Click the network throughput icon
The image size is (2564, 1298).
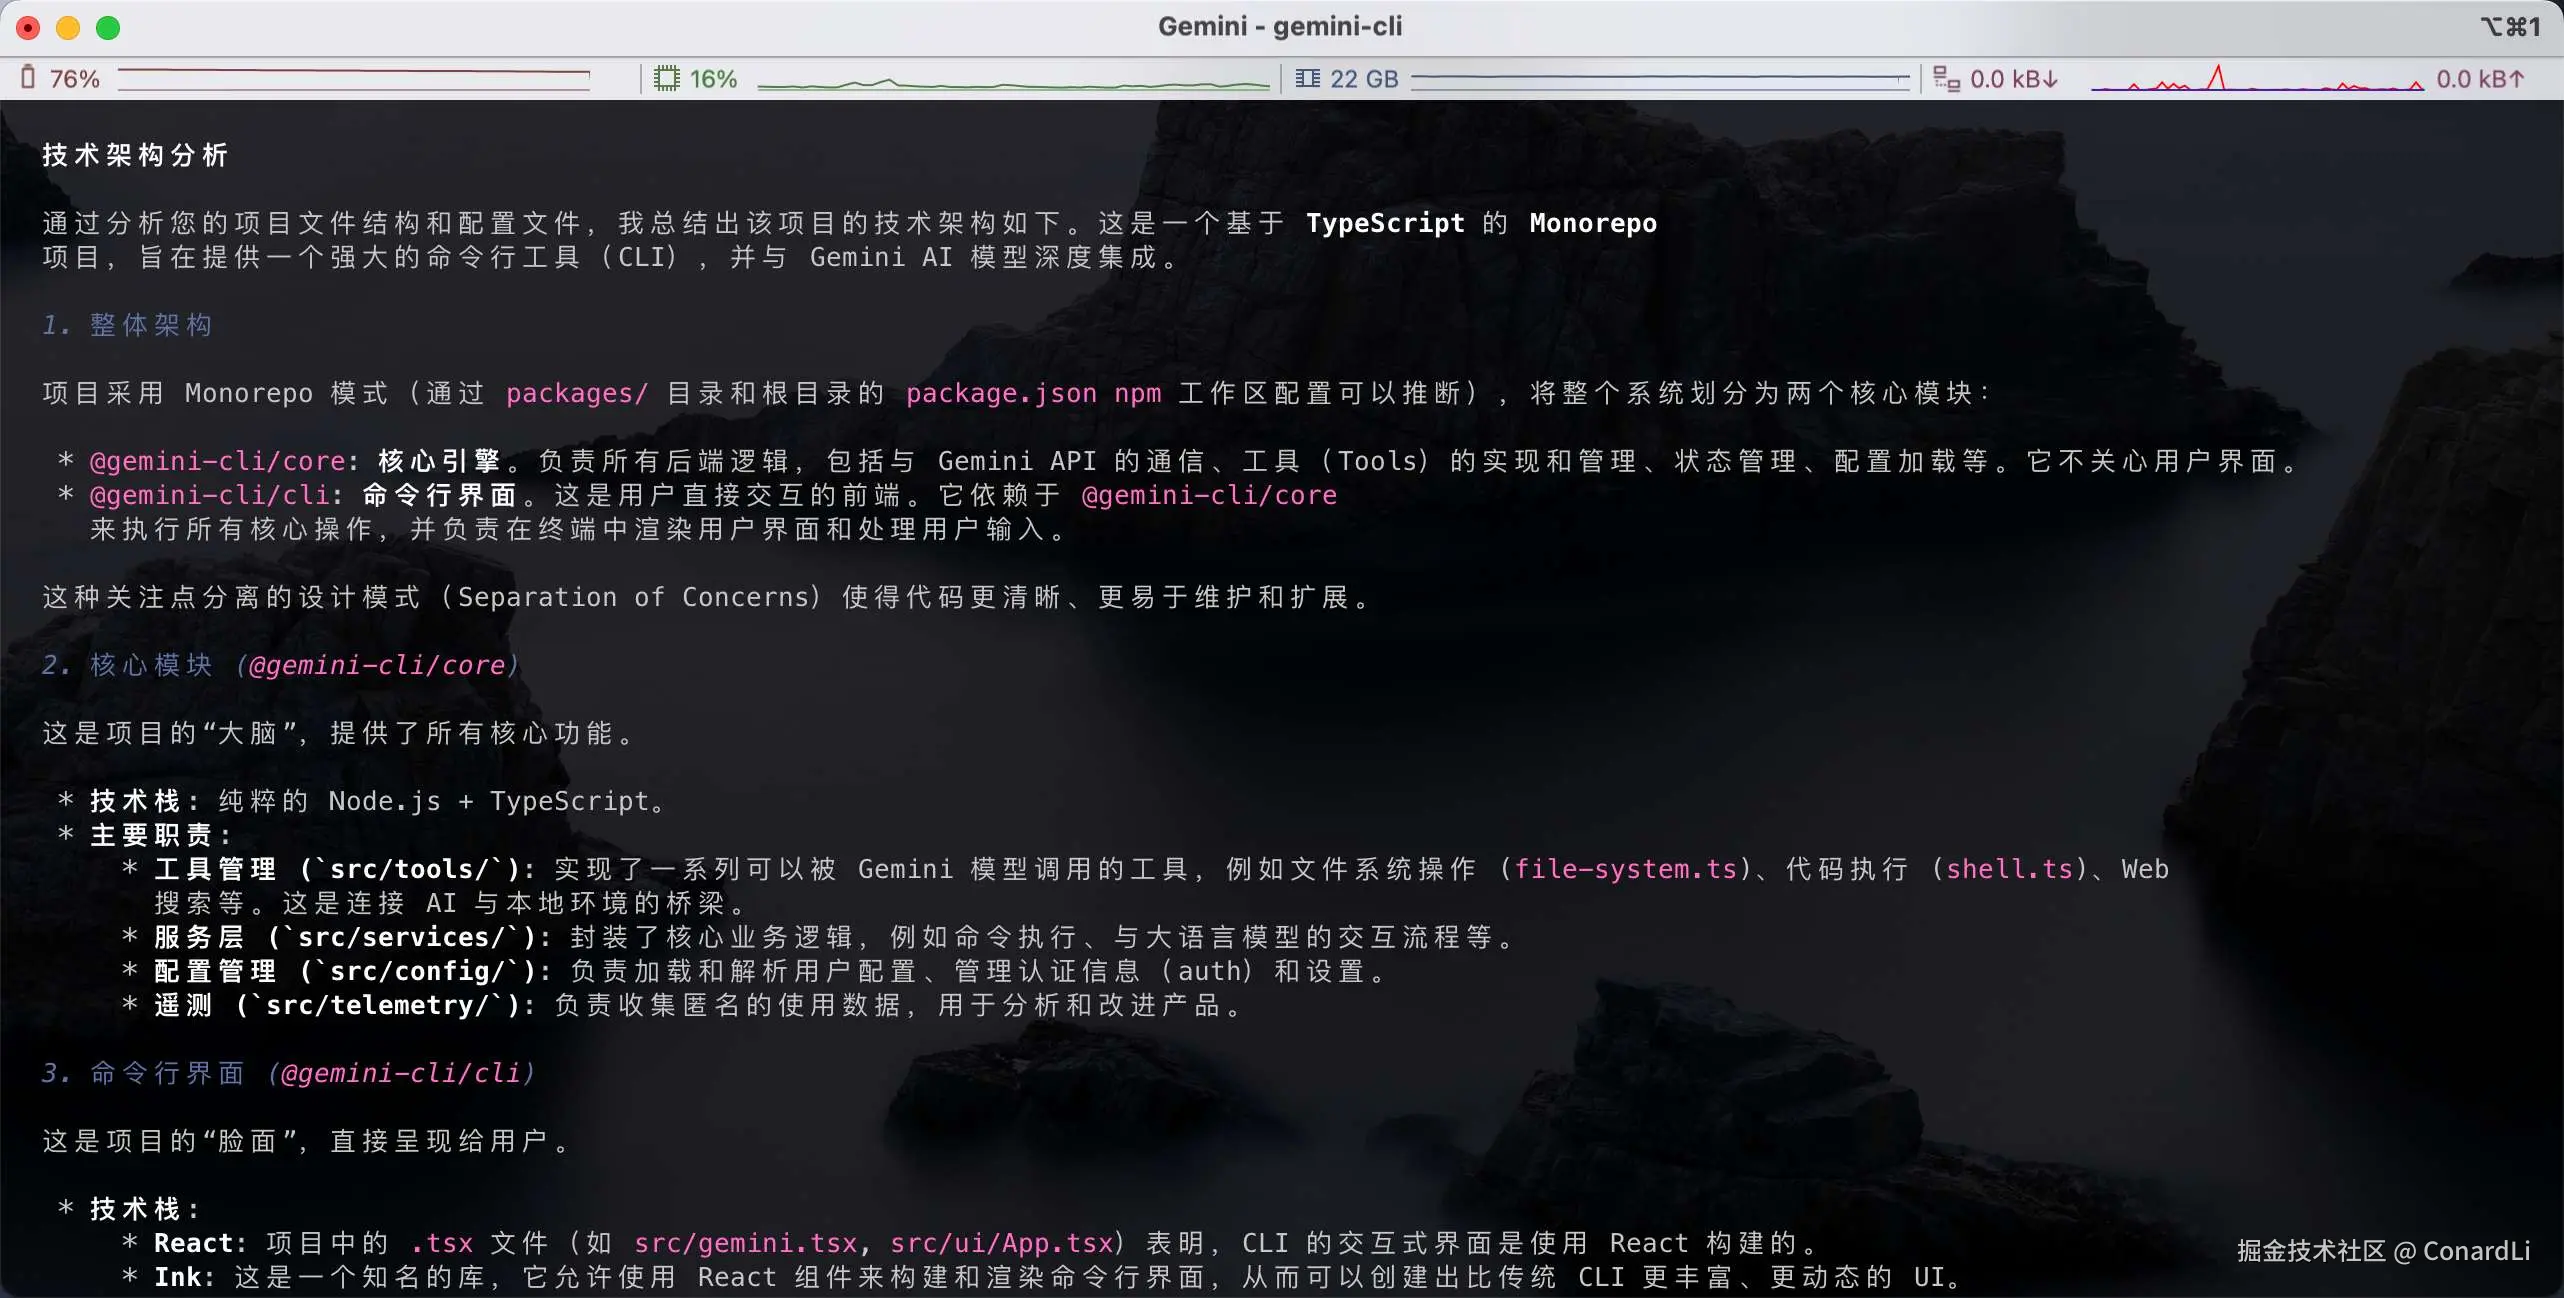[1946, 78]
